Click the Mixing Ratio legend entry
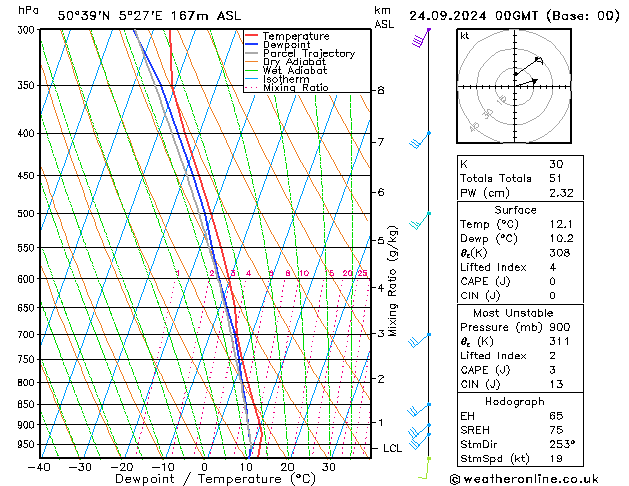This screenshot has height=486, width=629. click(287, 88)
